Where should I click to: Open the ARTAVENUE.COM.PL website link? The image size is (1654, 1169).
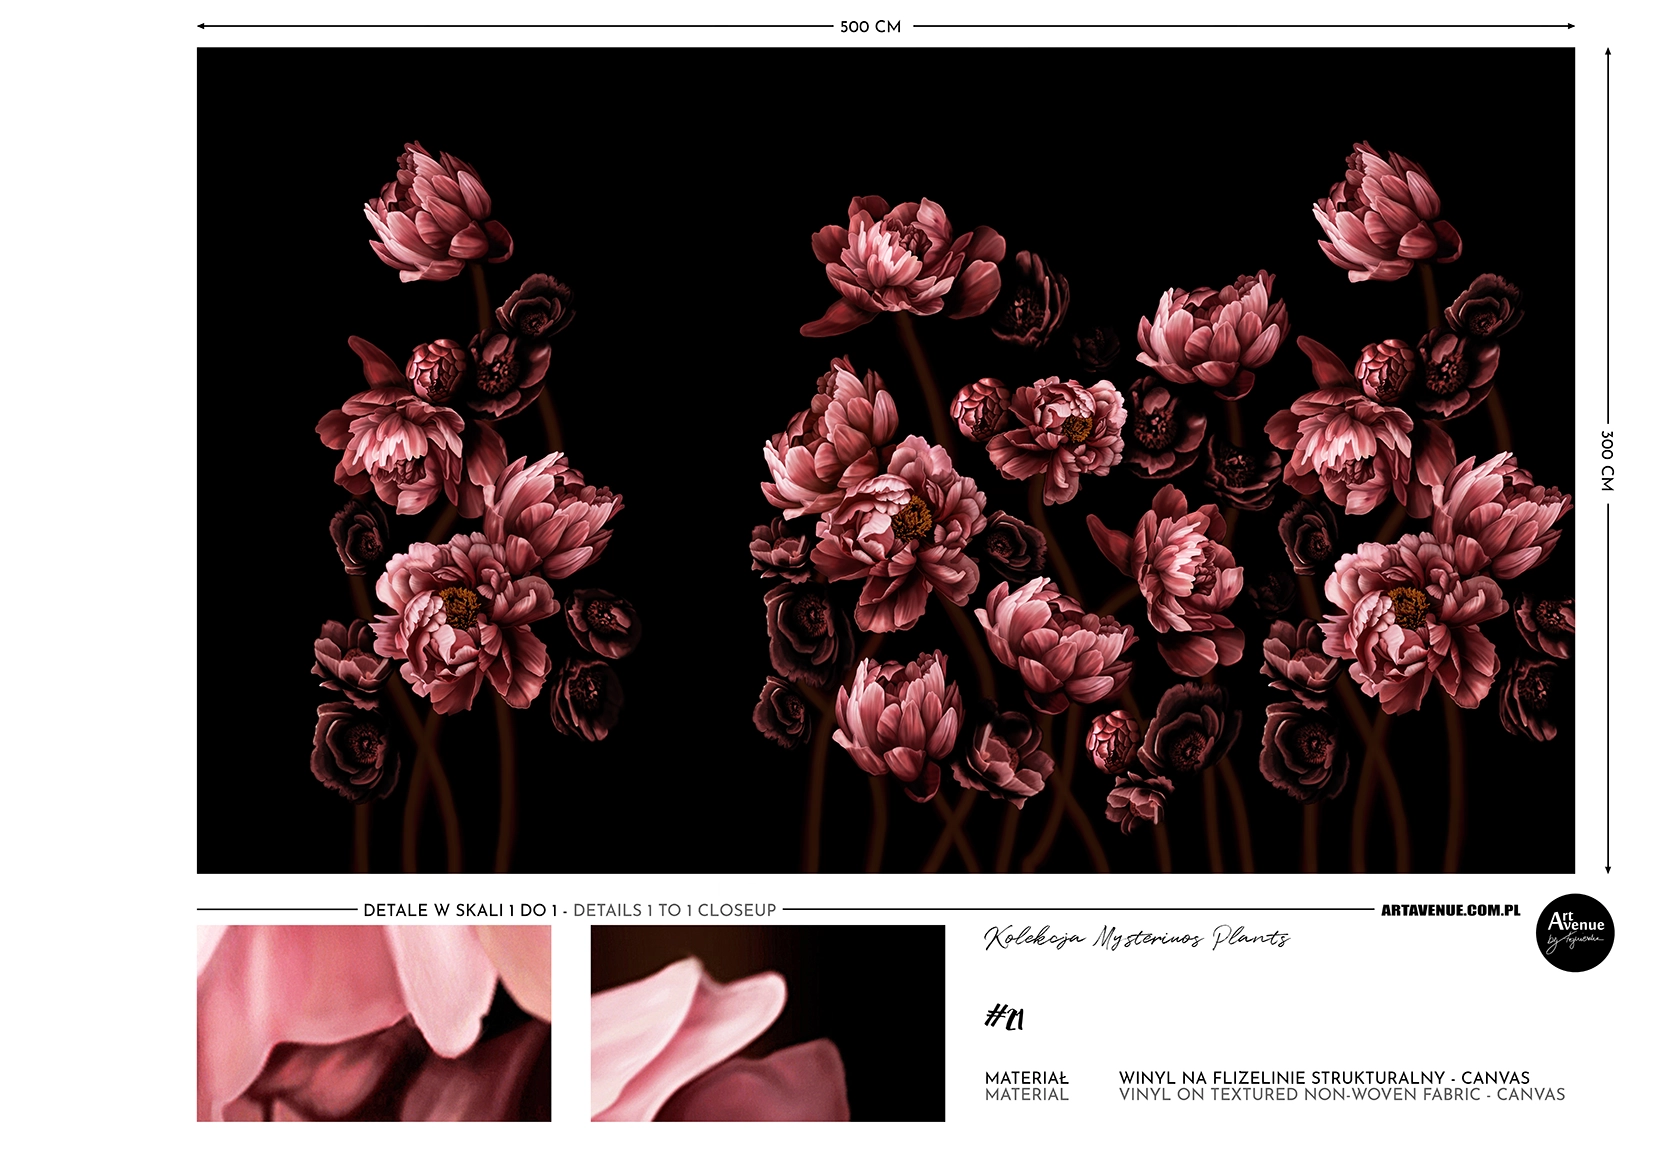pos(1449,910)
